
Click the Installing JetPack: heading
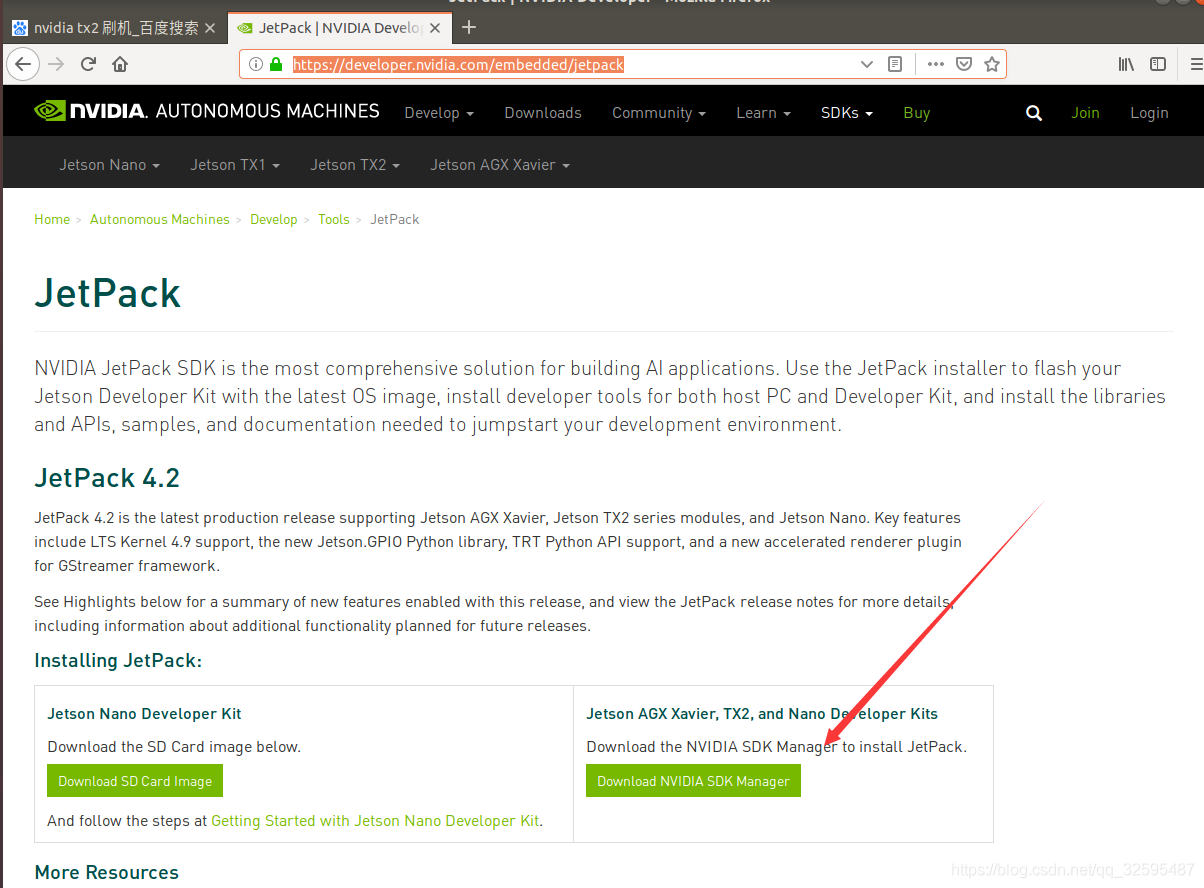pos(118,661)
